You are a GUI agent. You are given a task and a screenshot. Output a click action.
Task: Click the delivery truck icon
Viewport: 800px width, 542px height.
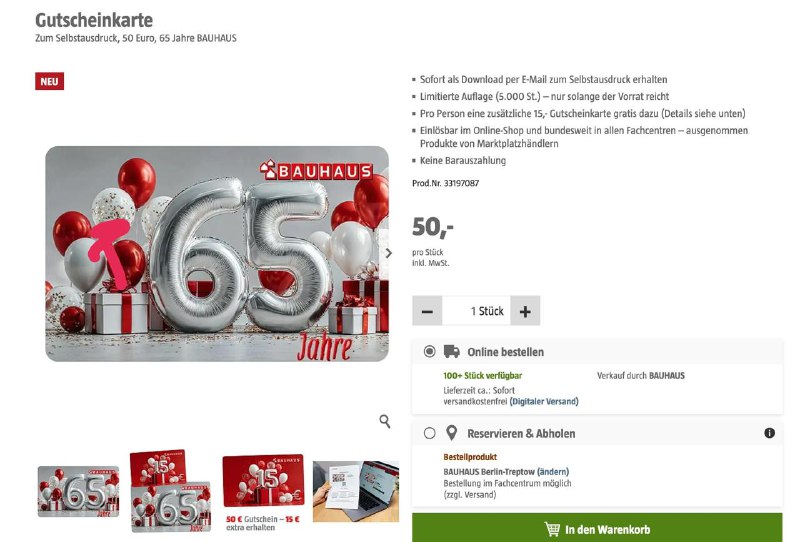452,352
